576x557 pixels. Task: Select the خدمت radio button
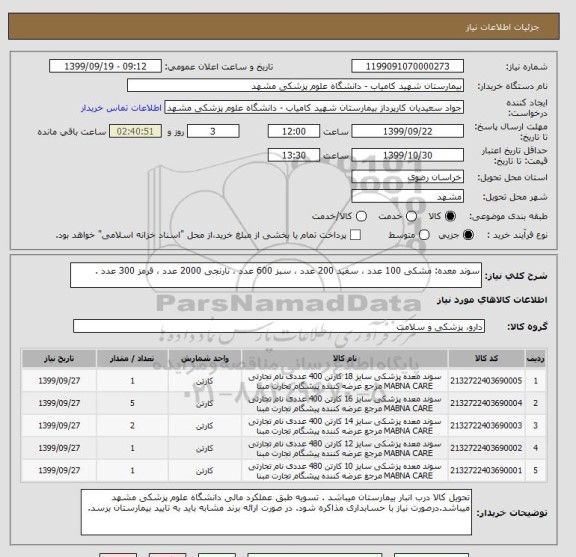click(x=411, y=216)
